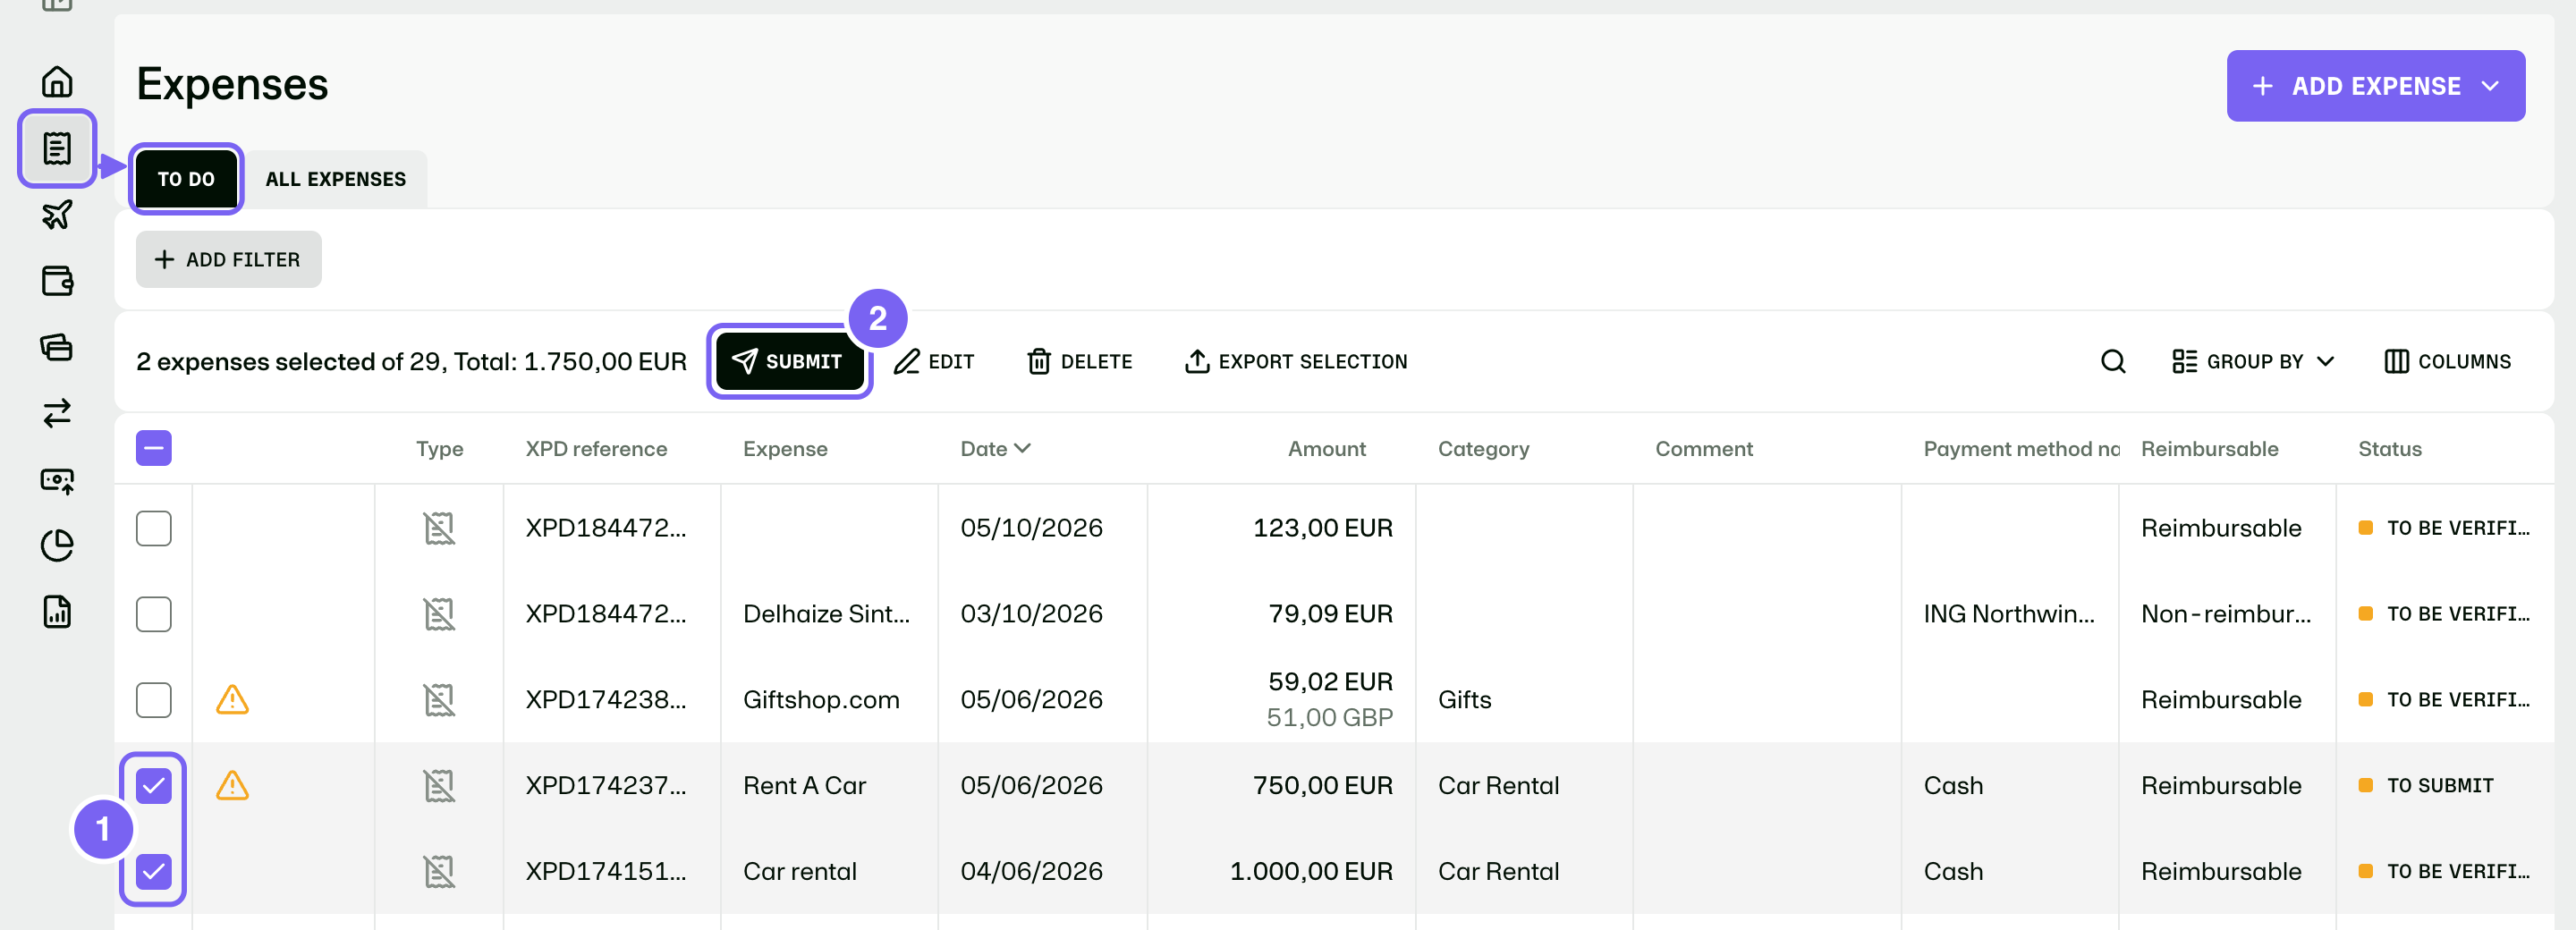Screen dimensions: 2576x930
Task: Submit the selected expenses
Action: (x=789, y=361)
